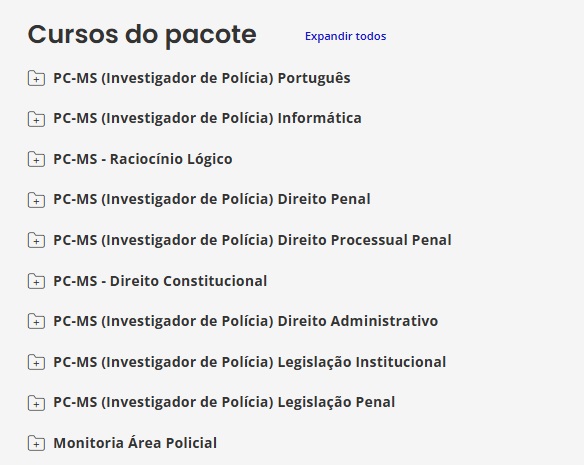Image resolution: width=584 pixels, height=465 pixels.
Task: Open the Monitoria Área Policial title
Action: pos(135,443)
